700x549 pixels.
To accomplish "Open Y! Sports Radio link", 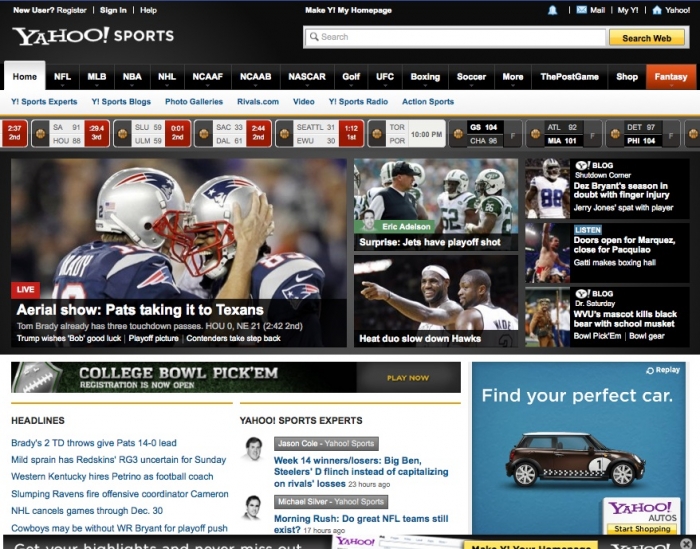I will click(x=358, y=102).
